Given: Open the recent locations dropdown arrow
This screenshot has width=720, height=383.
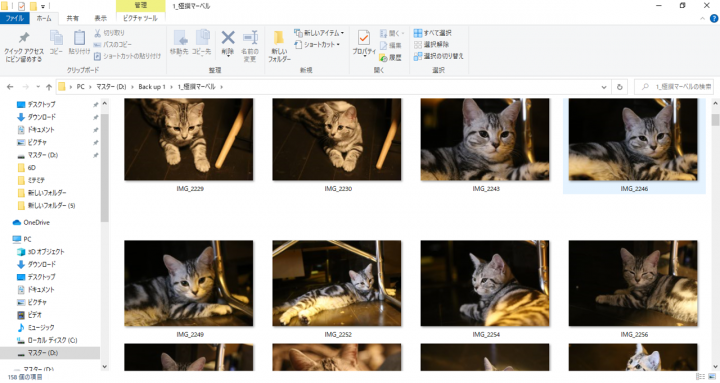Looking at the screenshot, I should pos(38,87).
